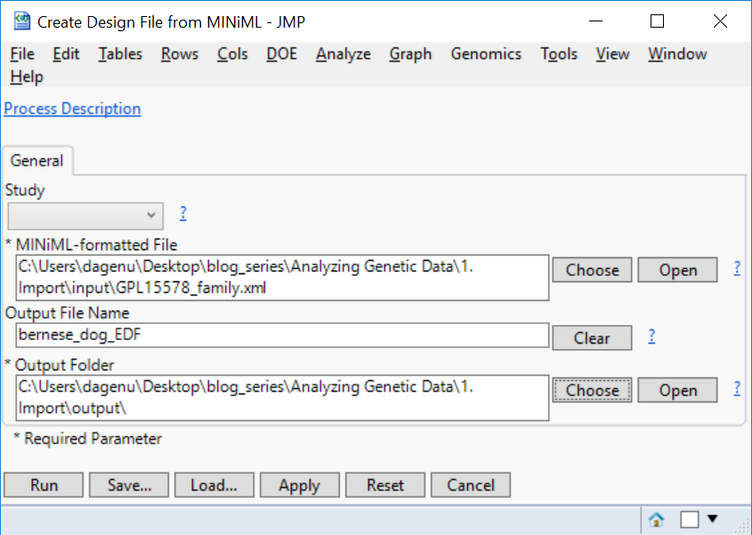Open the DOE menu
The height and width of the screenshot is (535, 752).
click(282, 54)
